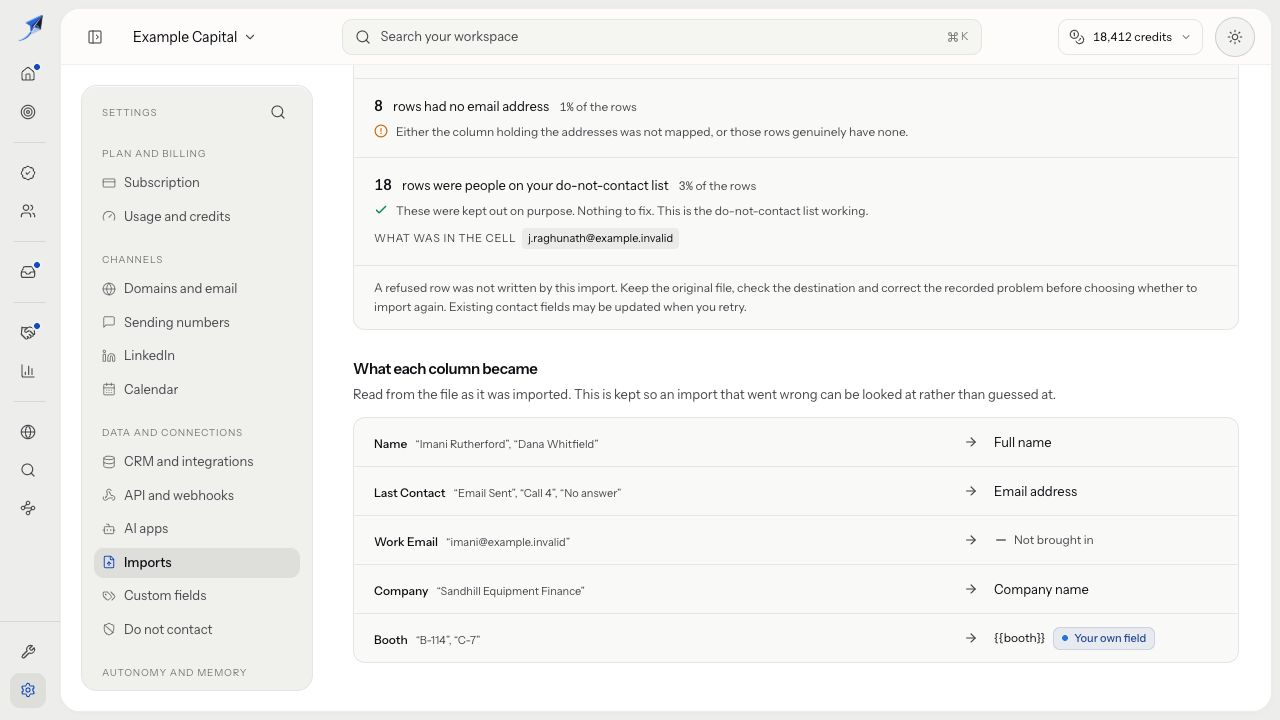Click the Not brought in label
The image size is (1280, 720).
(1053, 540)
